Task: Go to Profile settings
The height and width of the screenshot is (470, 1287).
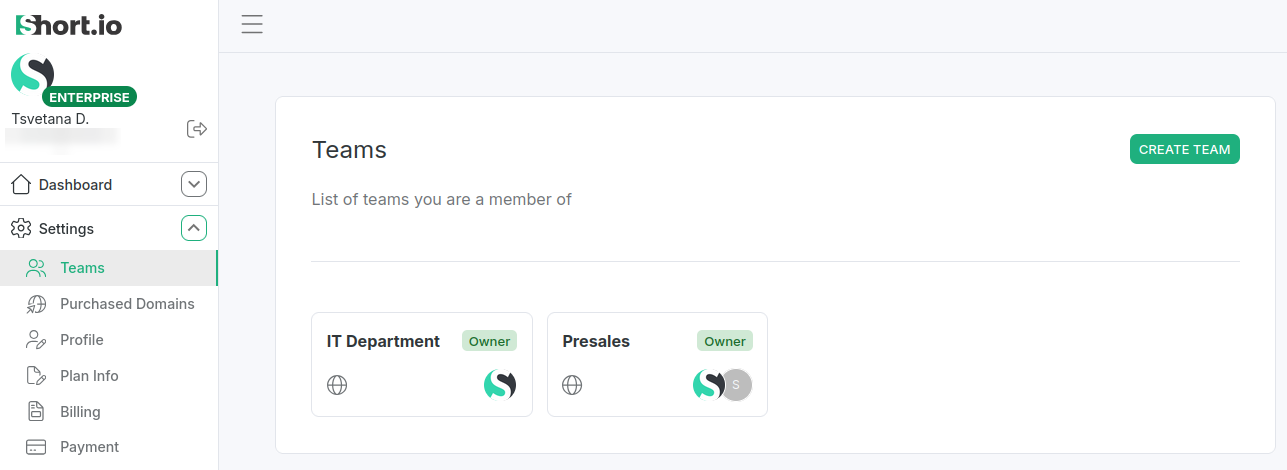Action: click(81, 340)
